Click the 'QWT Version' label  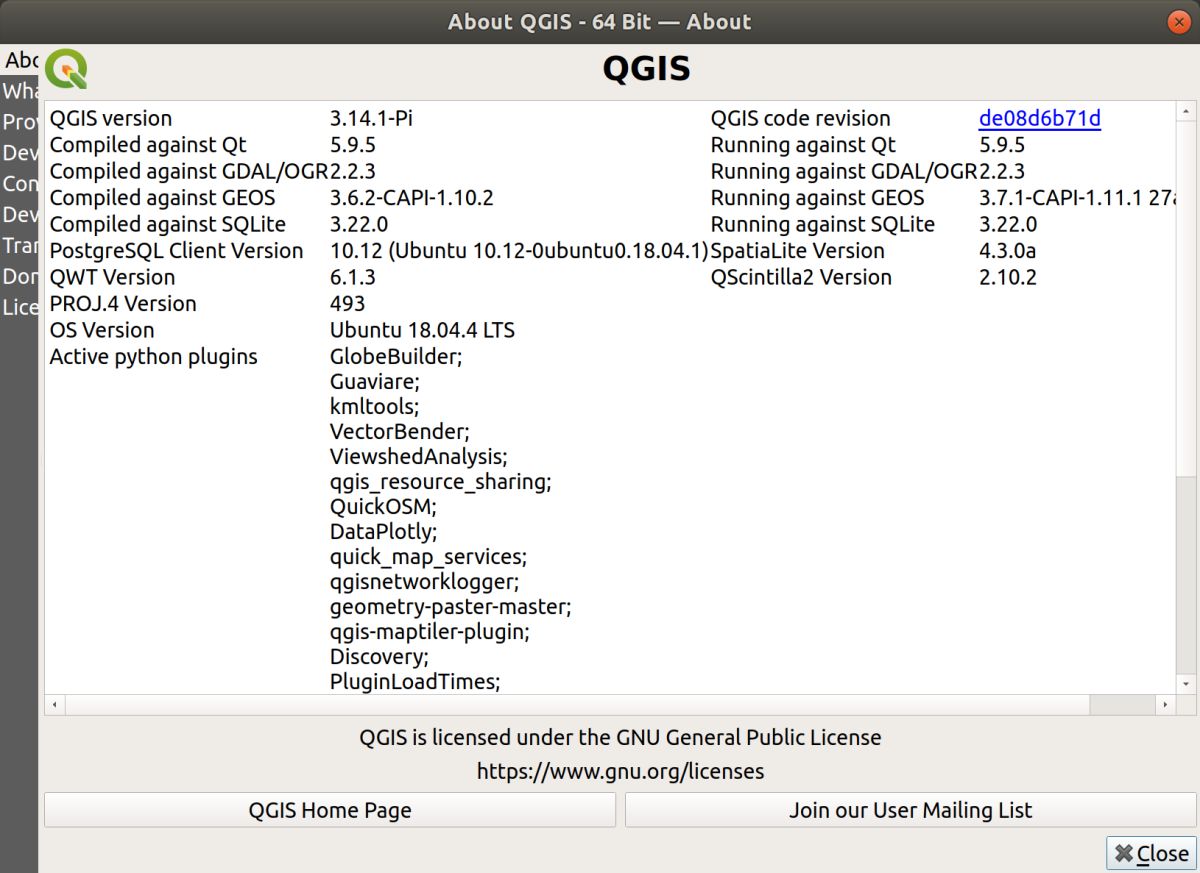(112, 277)
